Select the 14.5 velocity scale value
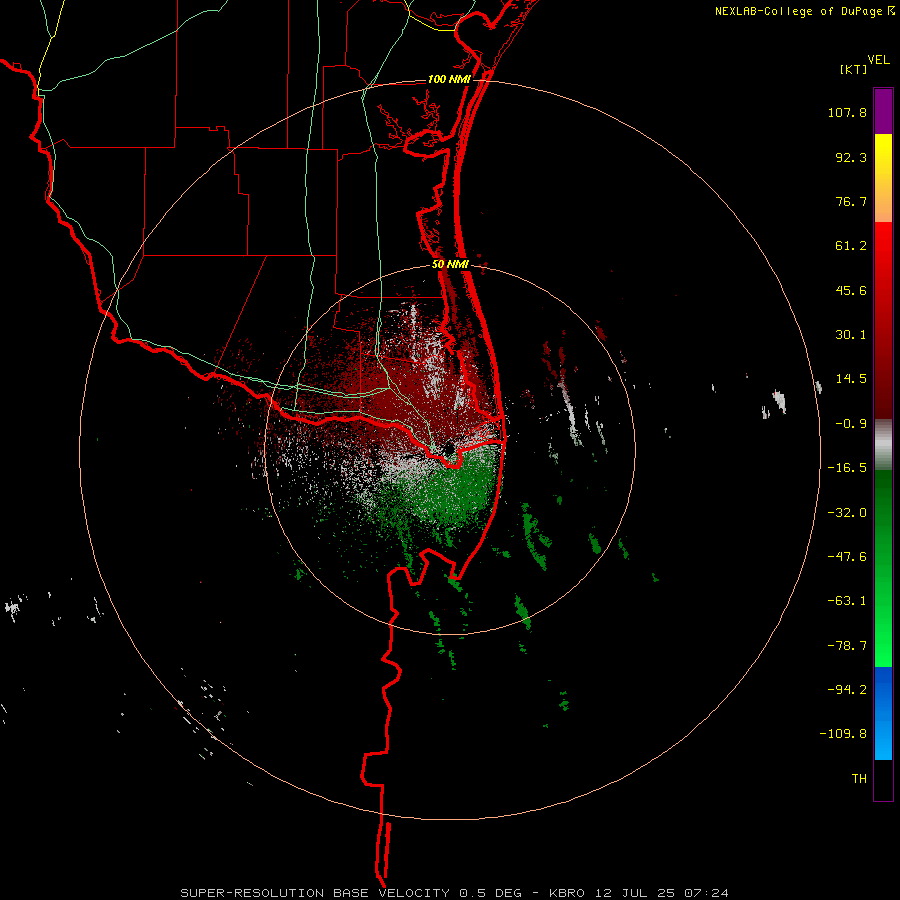 click(851, 379)
